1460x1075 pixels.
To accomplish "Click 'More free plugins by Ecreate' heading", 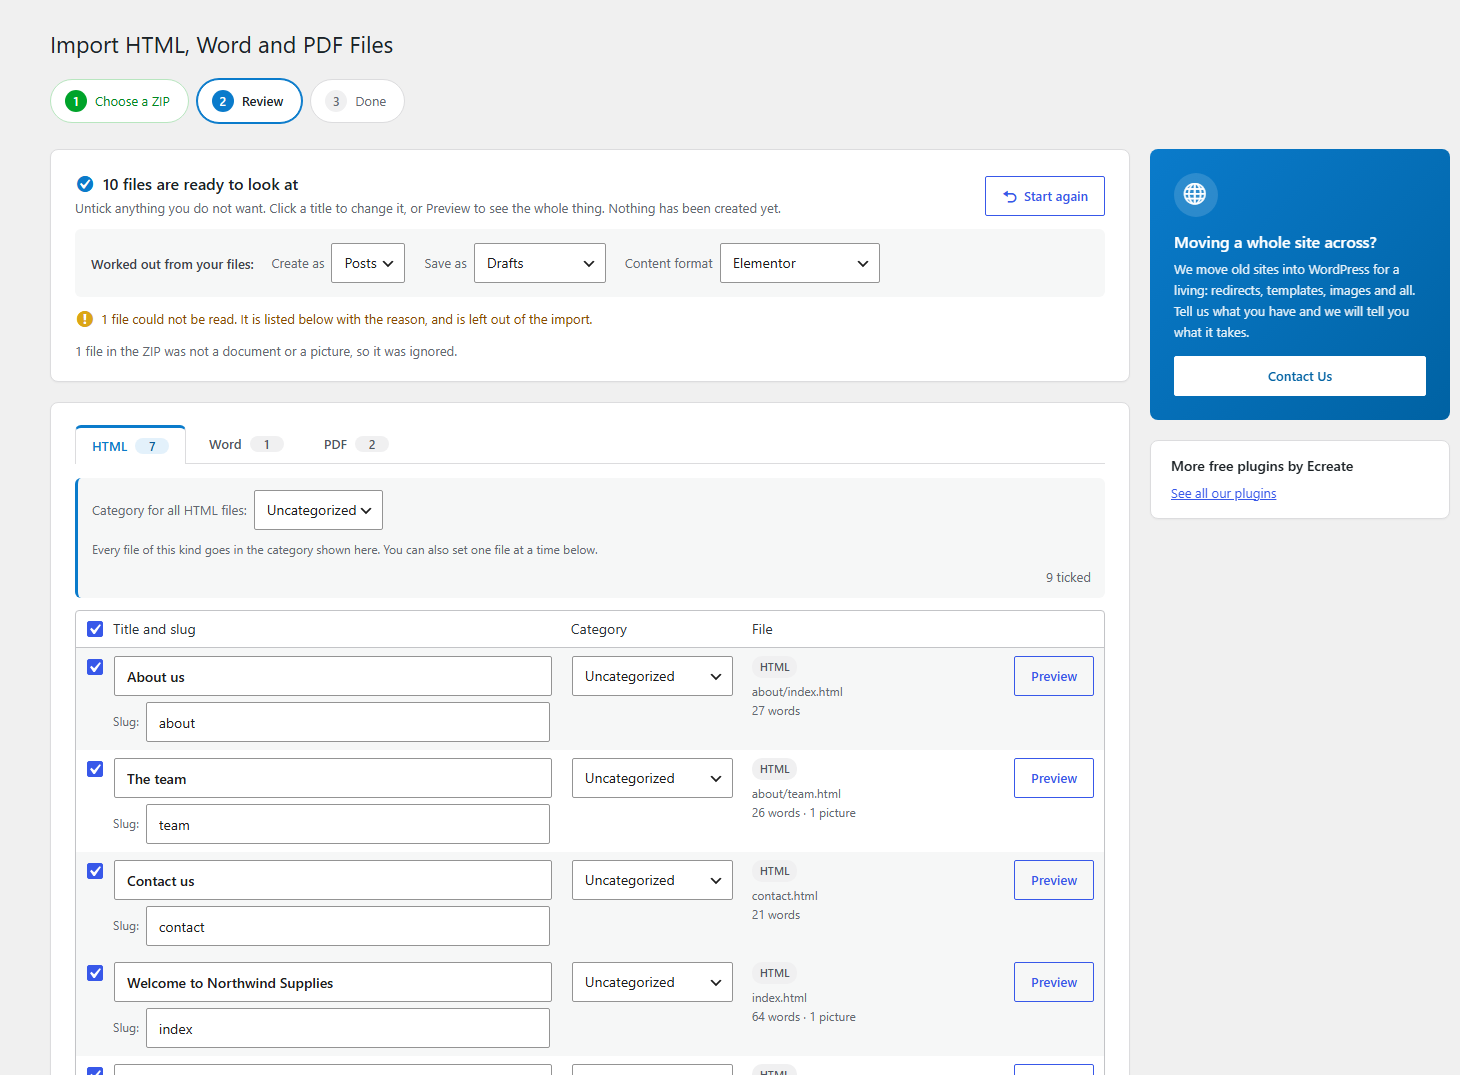I will [1262, 466].
